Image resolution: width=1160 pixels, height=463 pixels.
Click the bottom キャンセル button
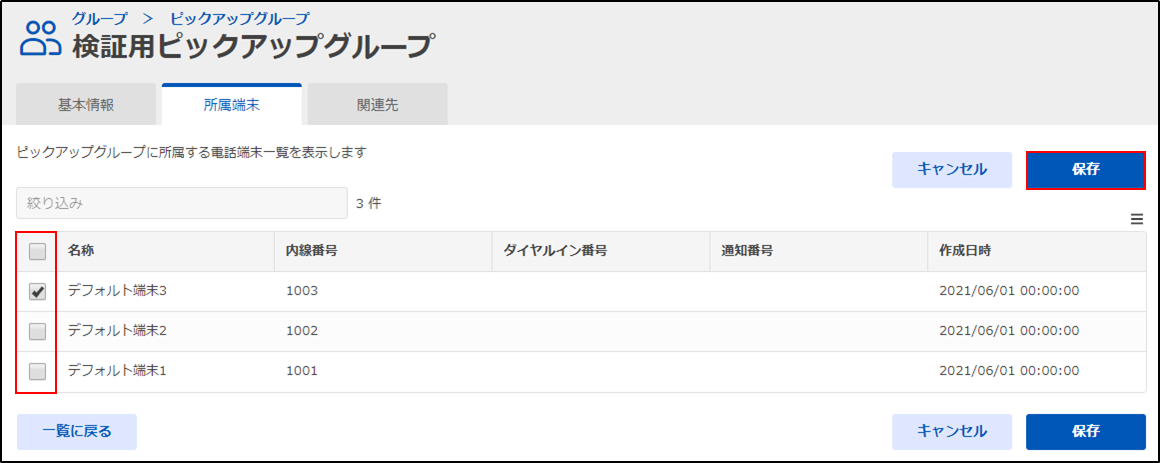[x=951, y=432]
